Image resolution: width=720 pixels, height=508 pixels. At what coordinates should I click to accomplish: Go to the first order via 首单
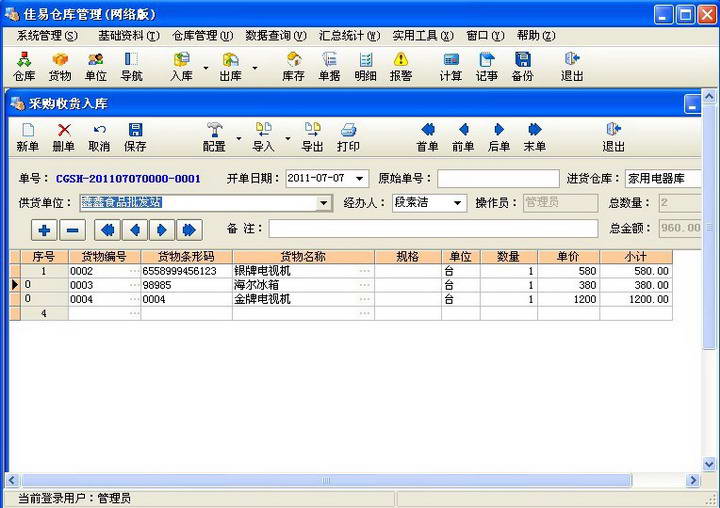(427, 137)
